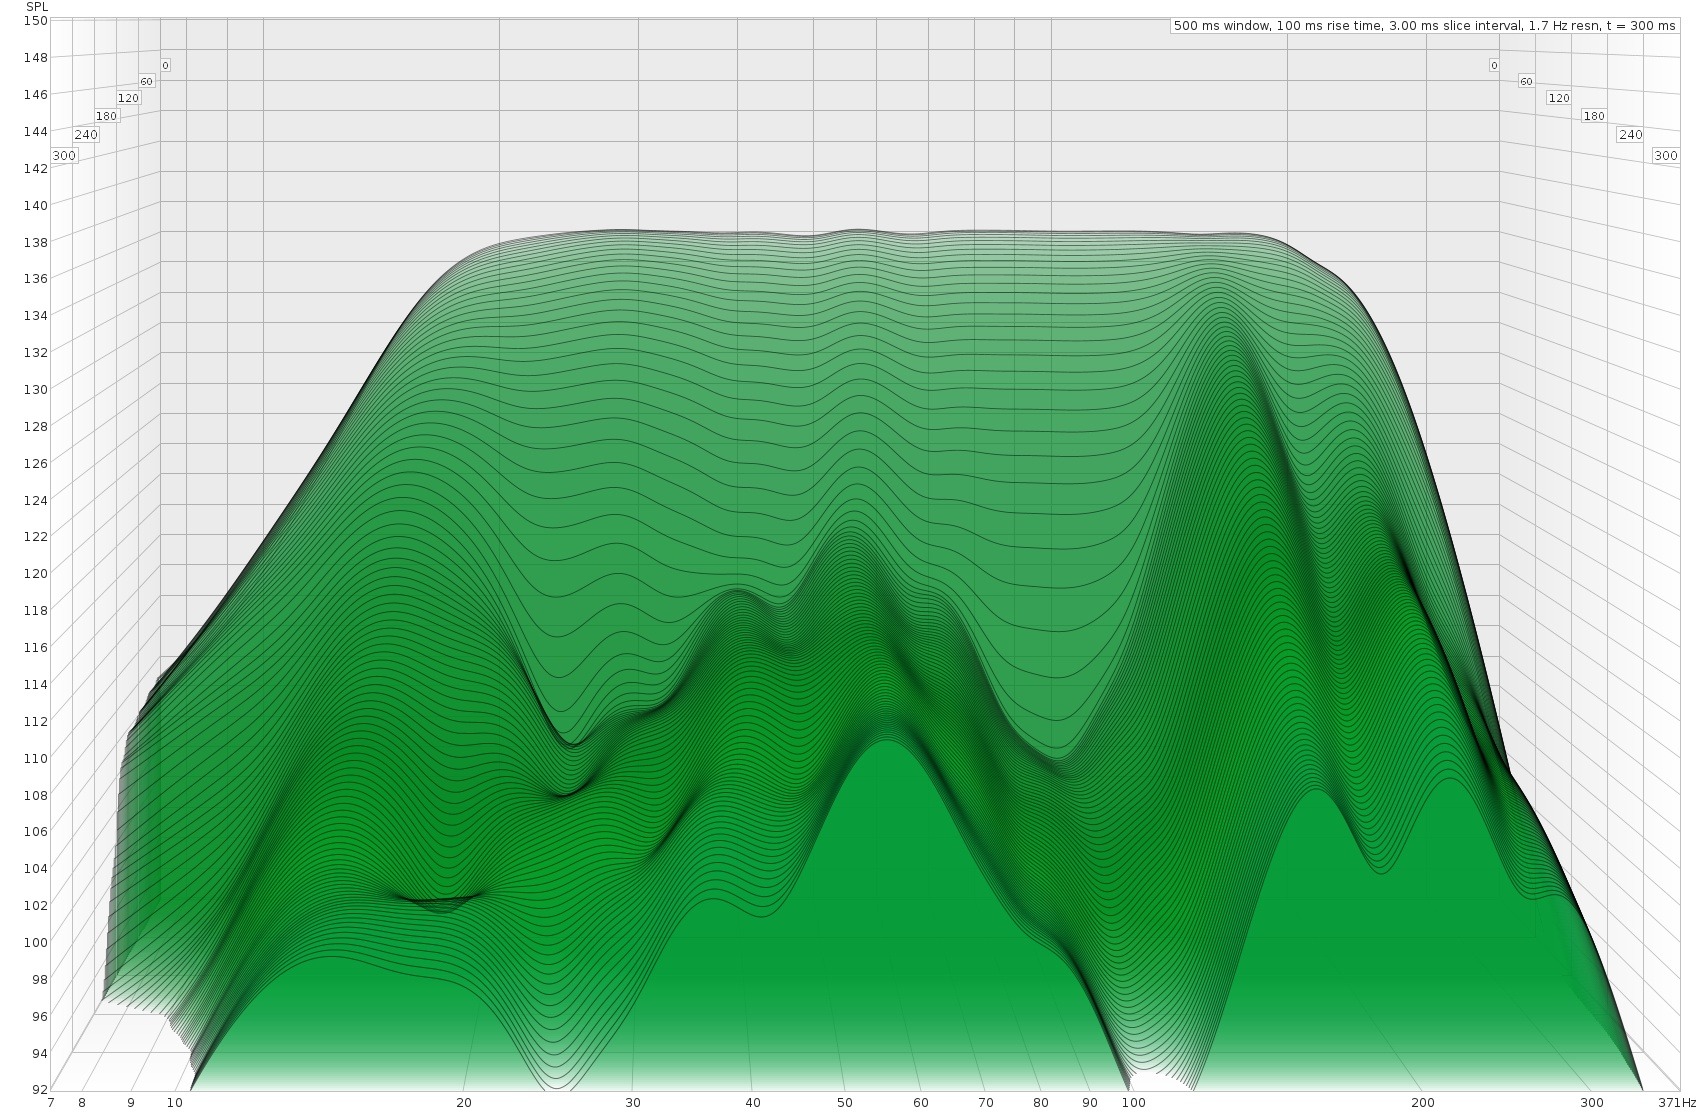Click the 132 dB label on the SPL axis
Image resolution: width=1705 pixels, height=1115 pixels.
(36, 353)
